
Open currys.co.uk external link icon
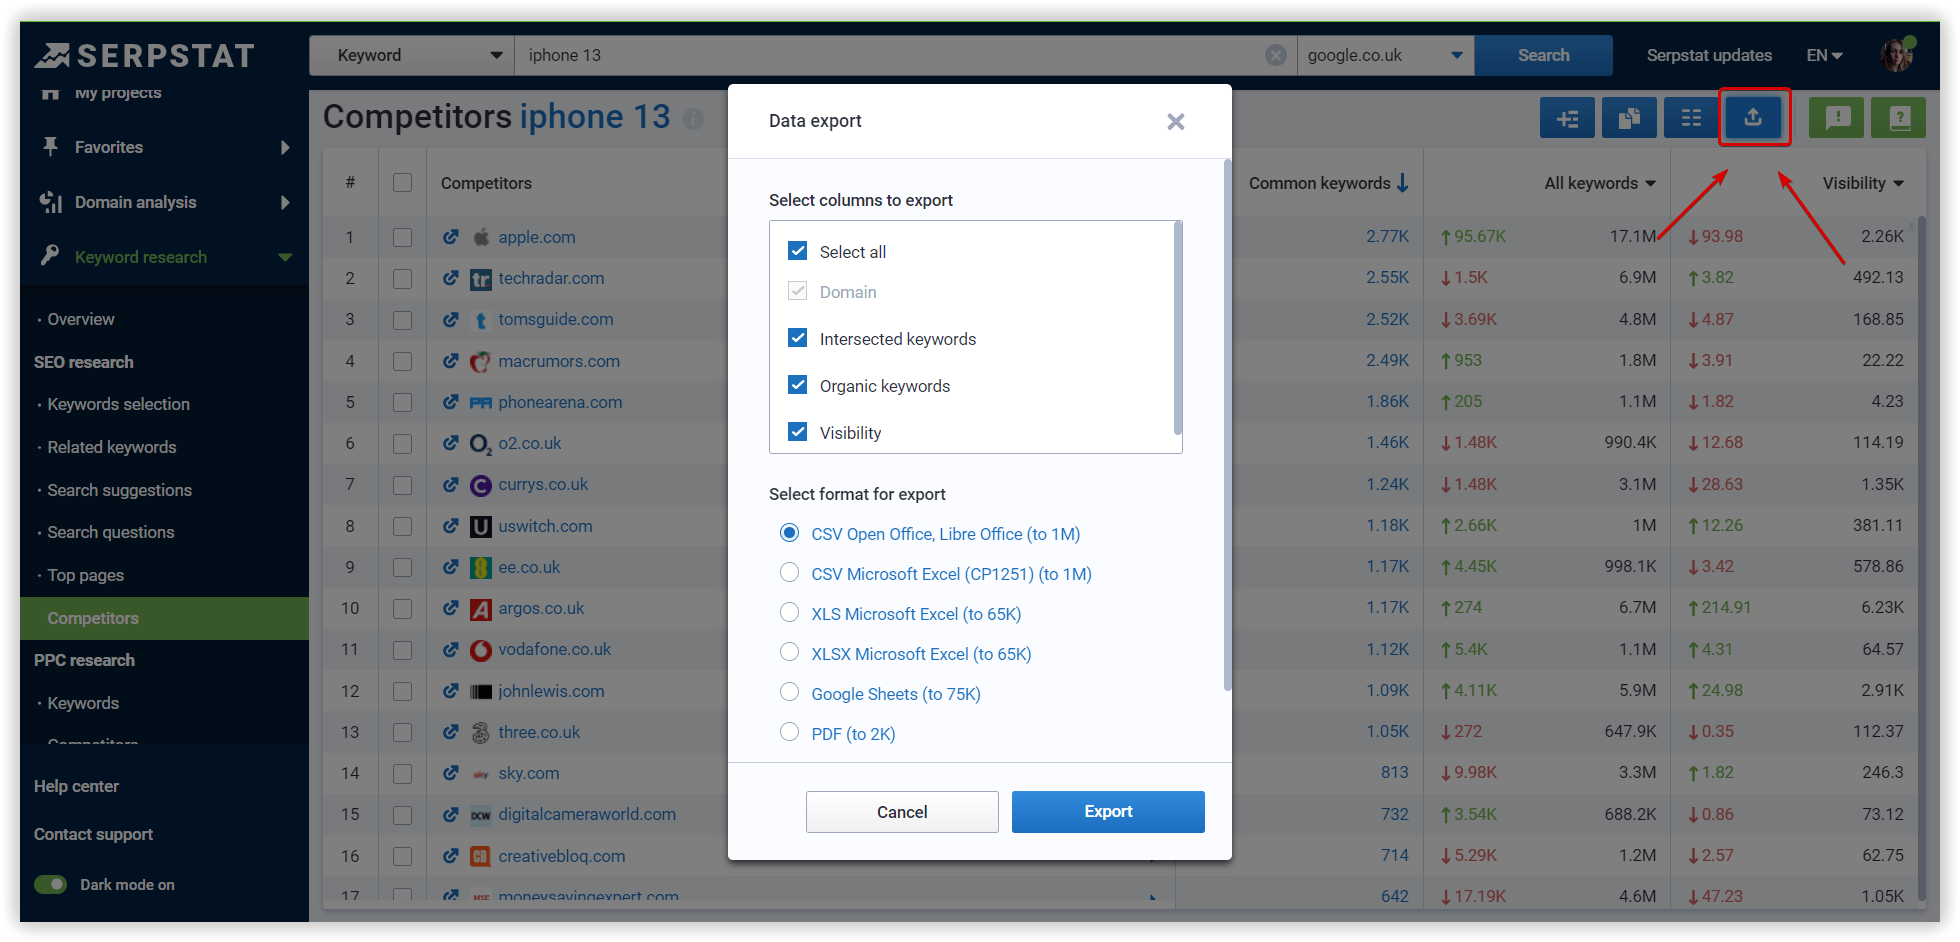click(451, 484)
